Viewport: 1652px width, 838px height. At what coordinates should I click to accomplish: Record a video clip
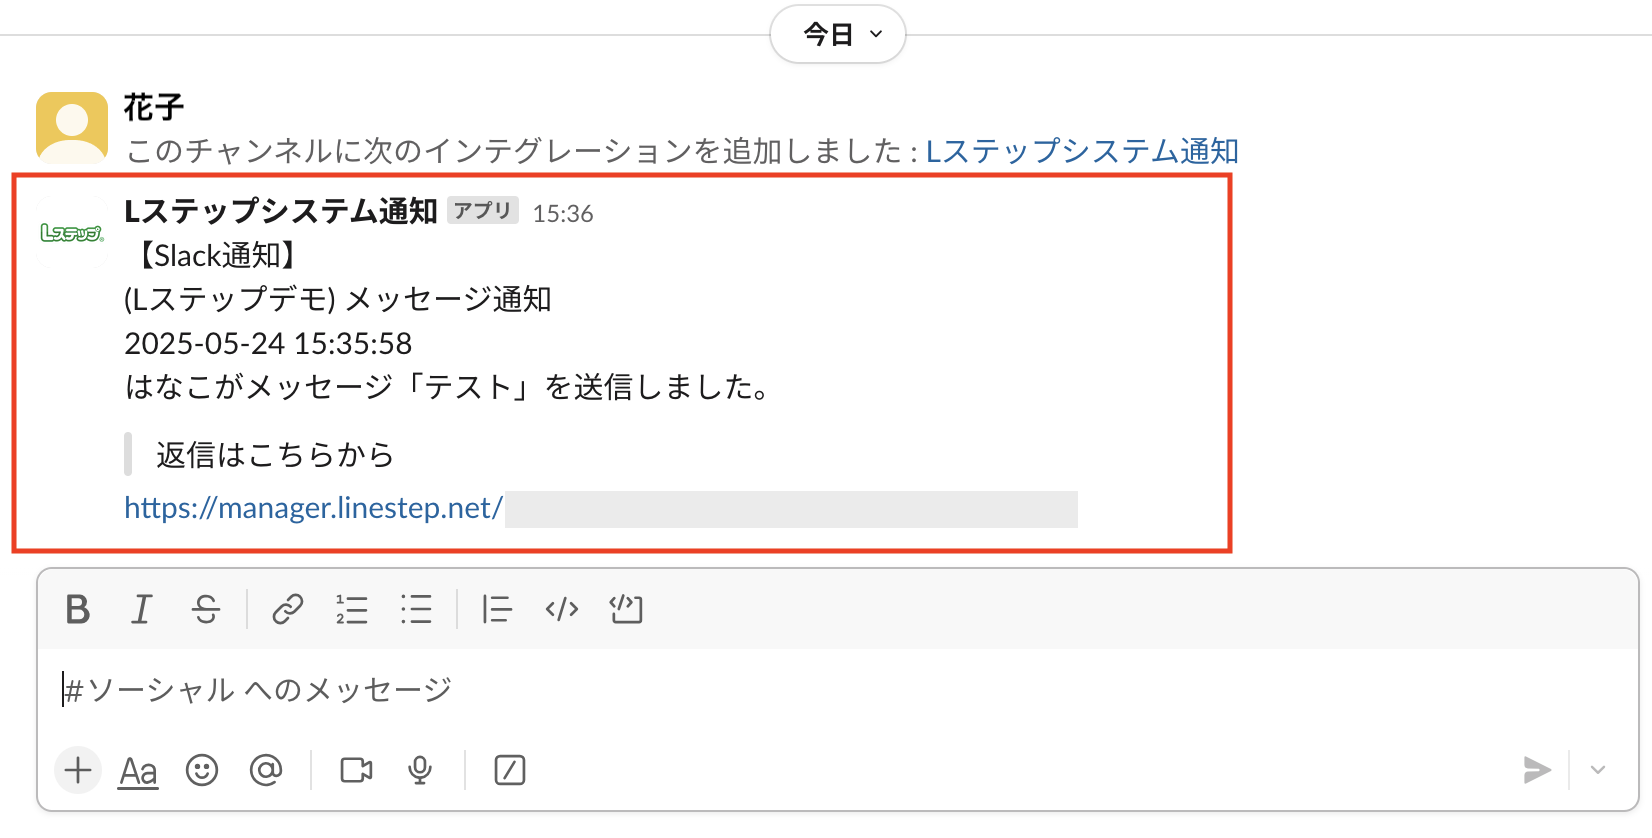[357, 770]
